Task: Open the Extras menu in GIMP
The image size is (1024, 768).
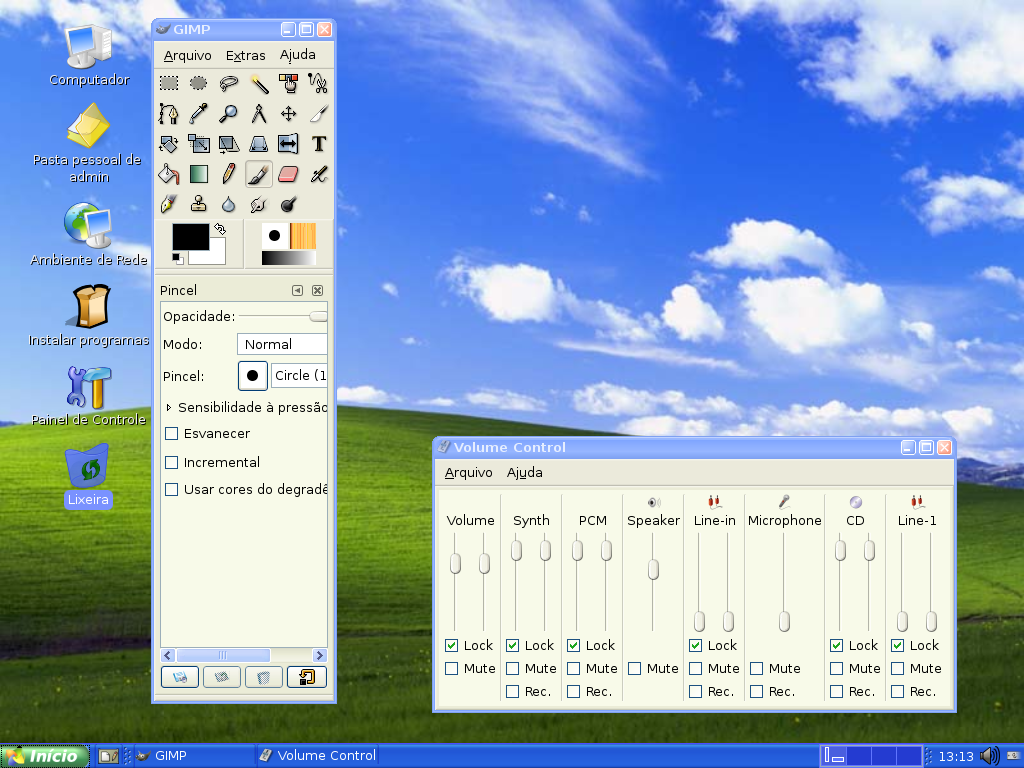Action: (246, 56)
